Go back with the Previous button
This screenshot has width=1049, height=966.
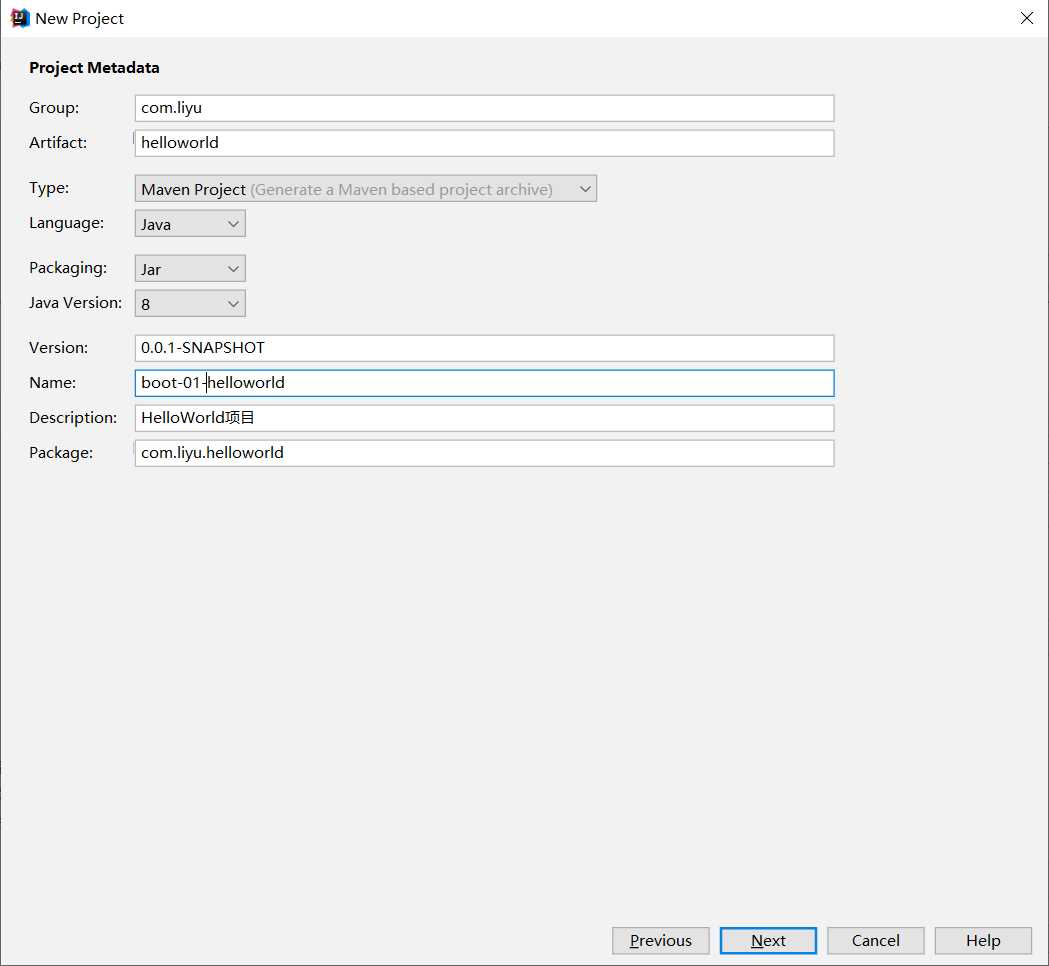660,941
